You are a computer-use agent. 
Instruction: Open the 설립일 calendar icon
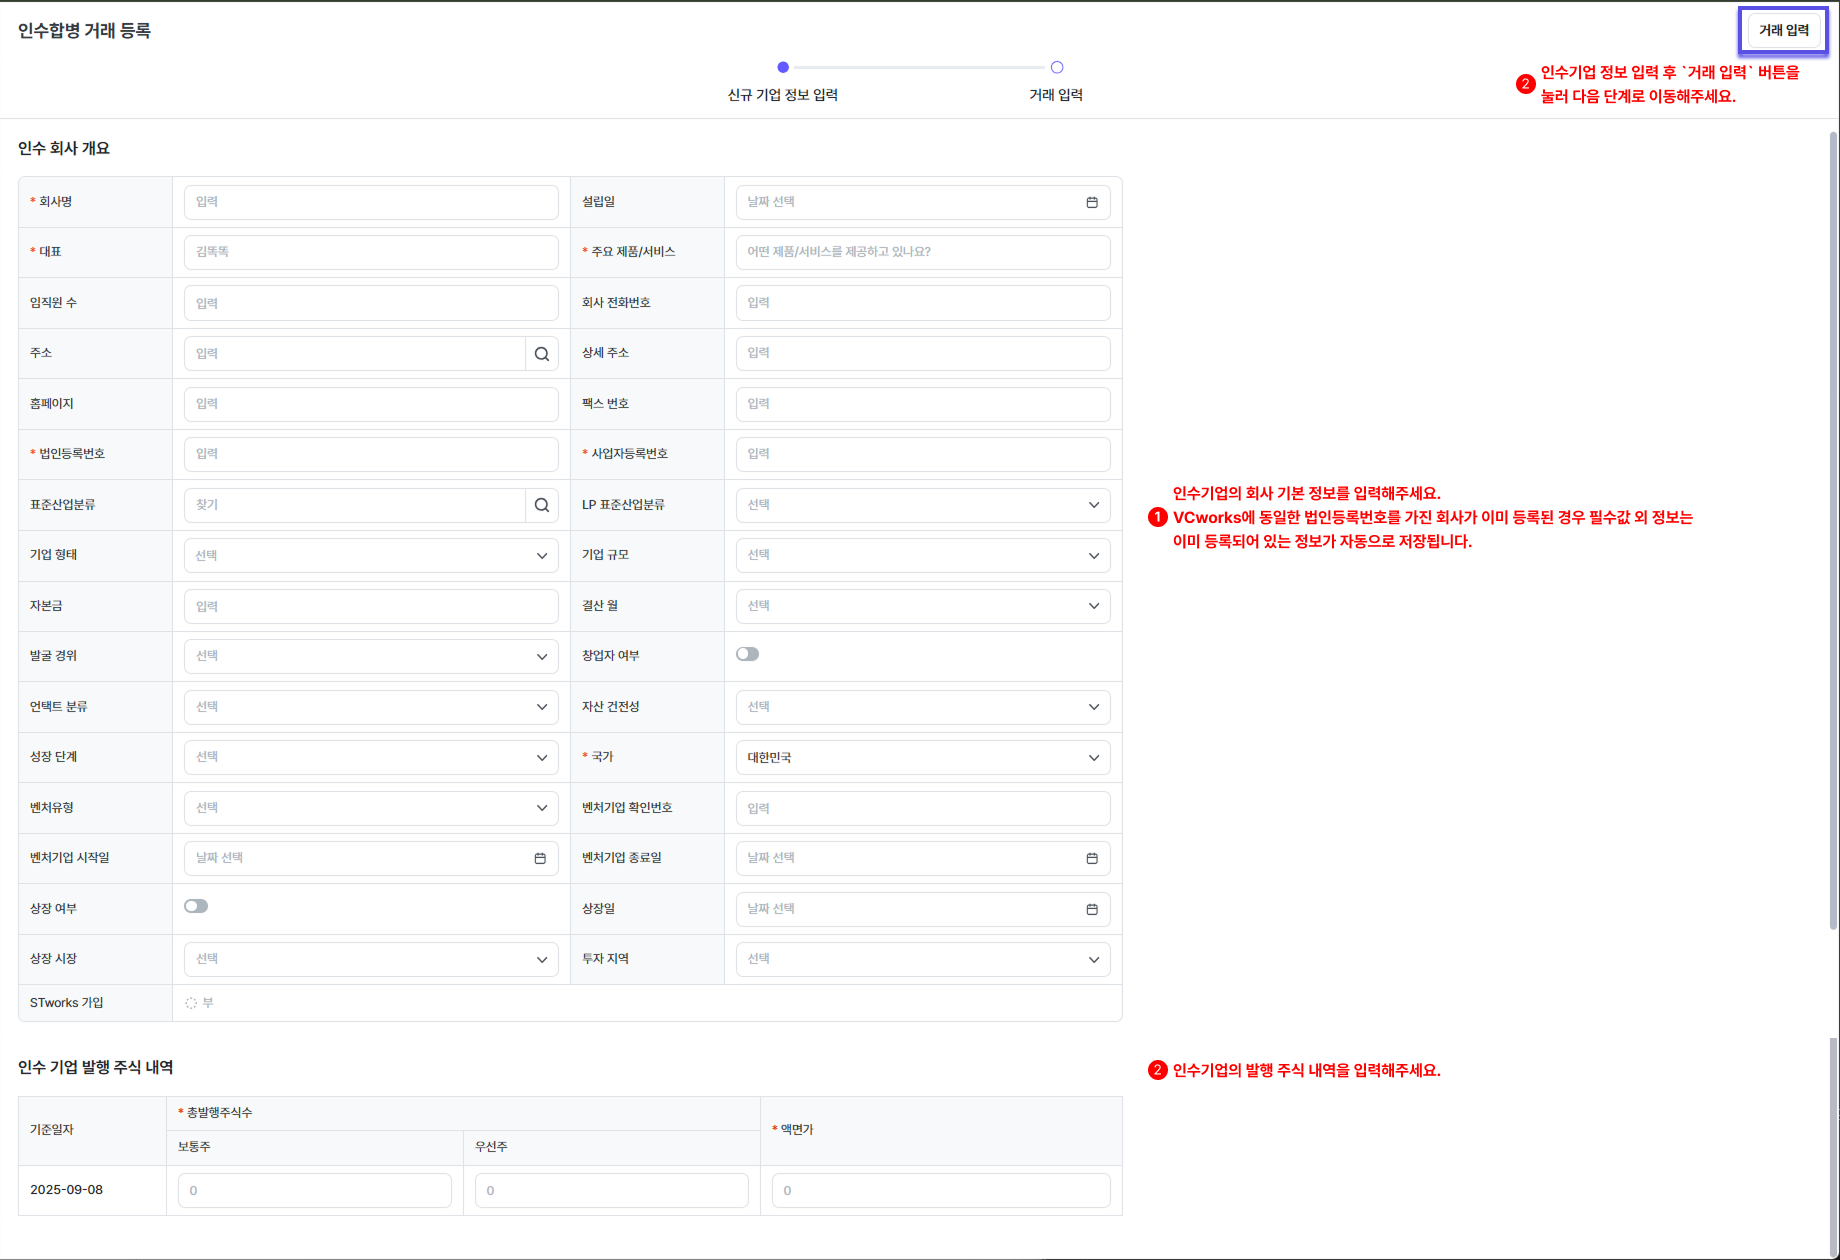pyautogui.click(x=1092, y=203)
